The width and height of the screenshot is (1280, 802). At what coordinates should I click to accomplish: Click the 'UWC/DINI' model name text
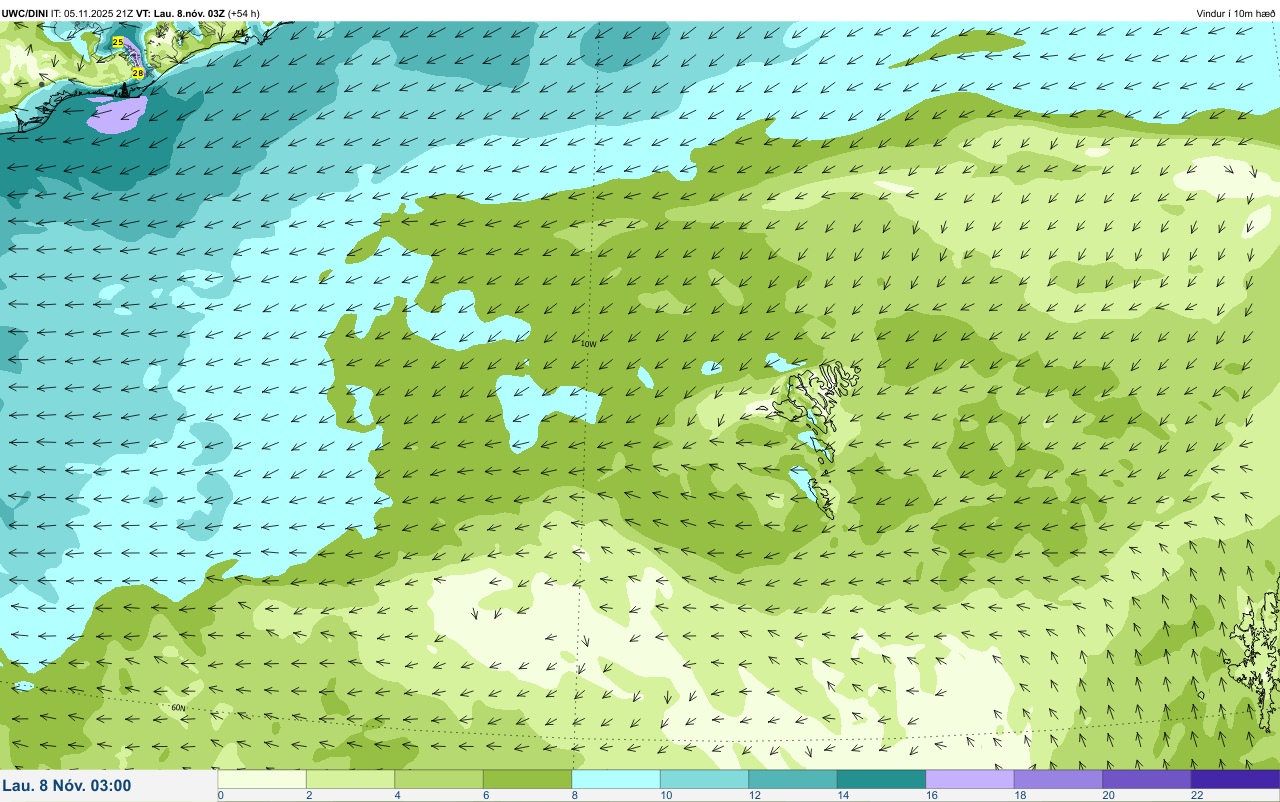25,13
